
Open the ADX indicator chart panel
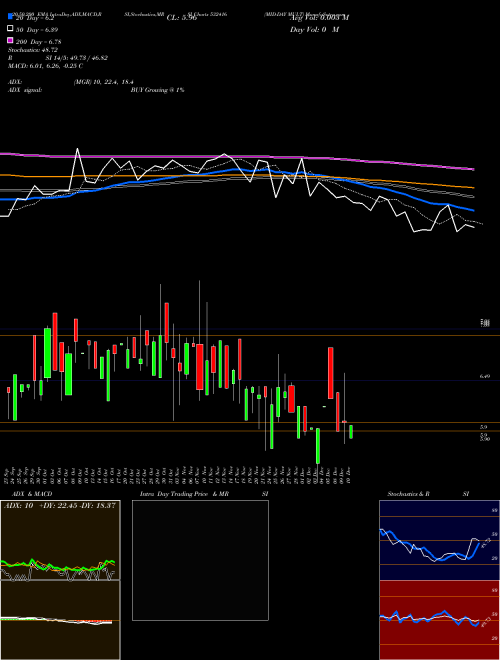click(60, 540)
